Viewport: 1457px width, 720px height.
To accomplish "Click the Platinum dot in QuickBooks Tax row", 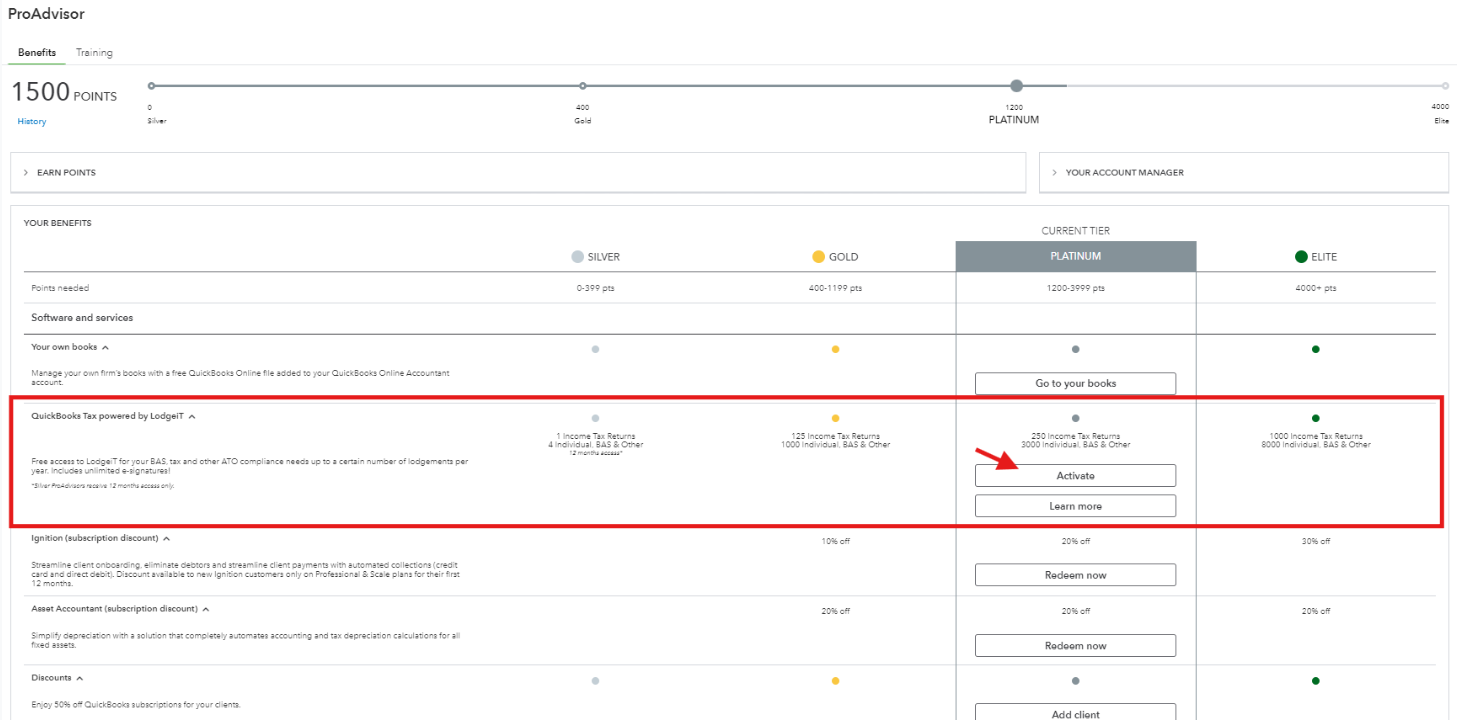I will click(1075, 418).
